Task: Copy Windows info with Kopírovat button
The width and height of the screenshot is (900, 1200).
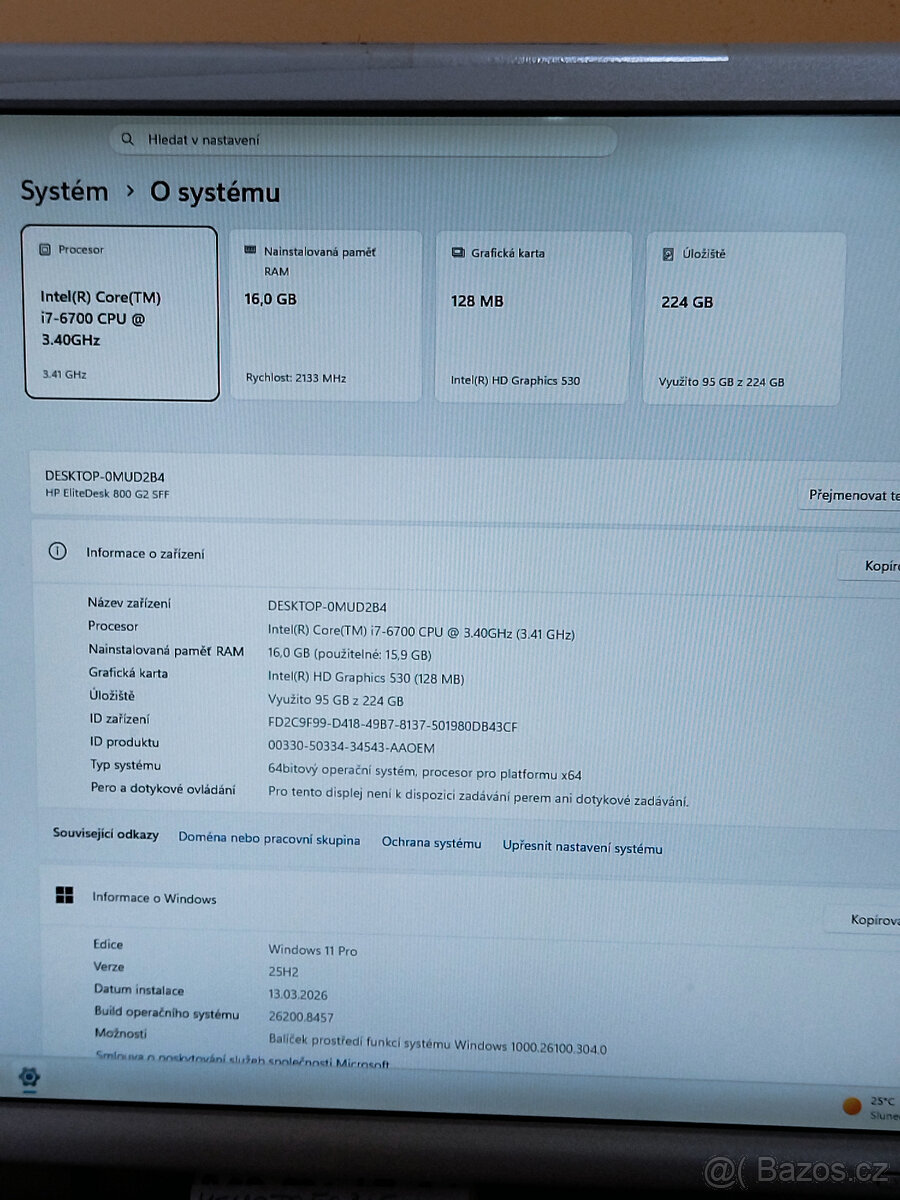Action: 862,920
